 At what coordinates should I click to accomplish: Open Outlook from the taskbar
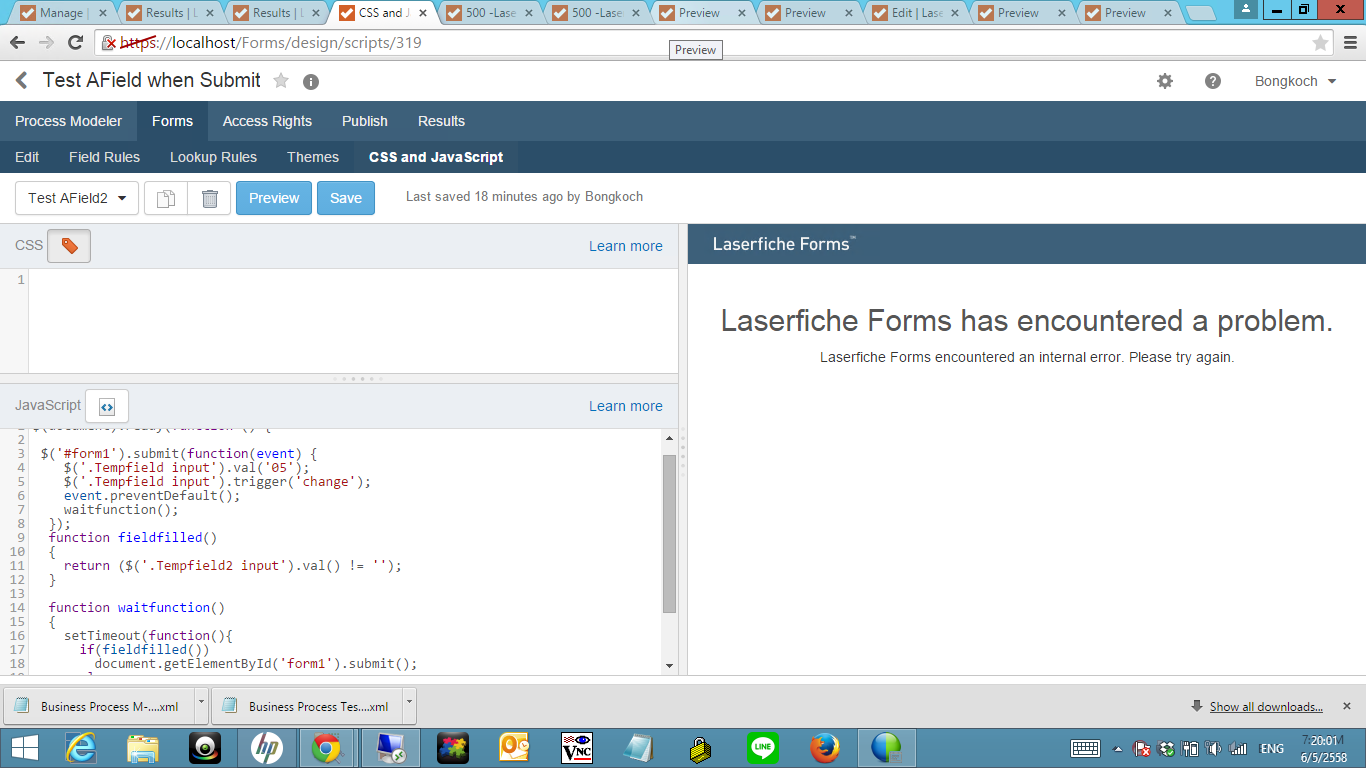[514, 748]
